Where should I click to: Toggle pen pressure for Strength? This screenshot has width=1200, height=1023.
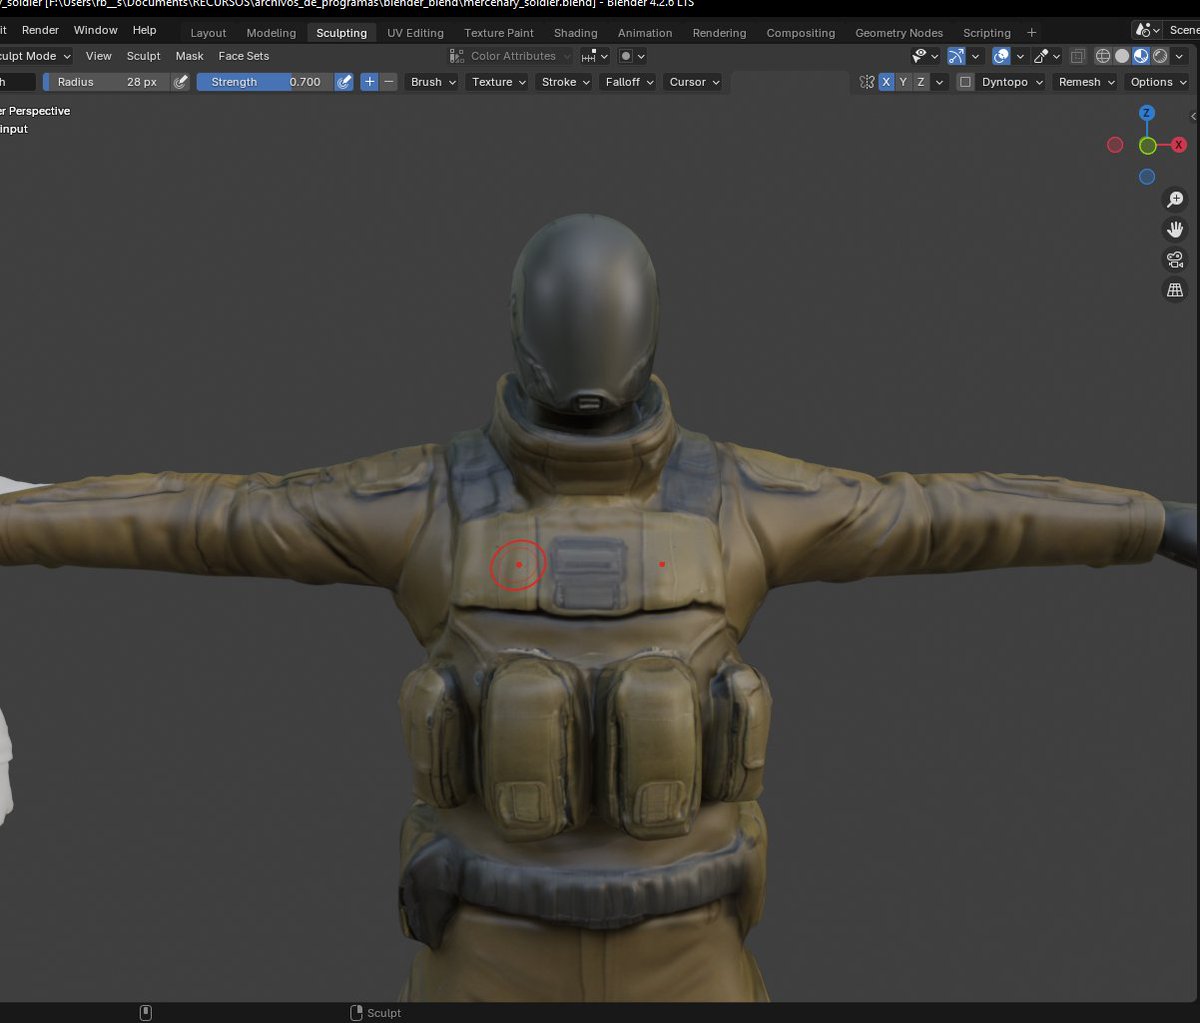coord(344,82)
